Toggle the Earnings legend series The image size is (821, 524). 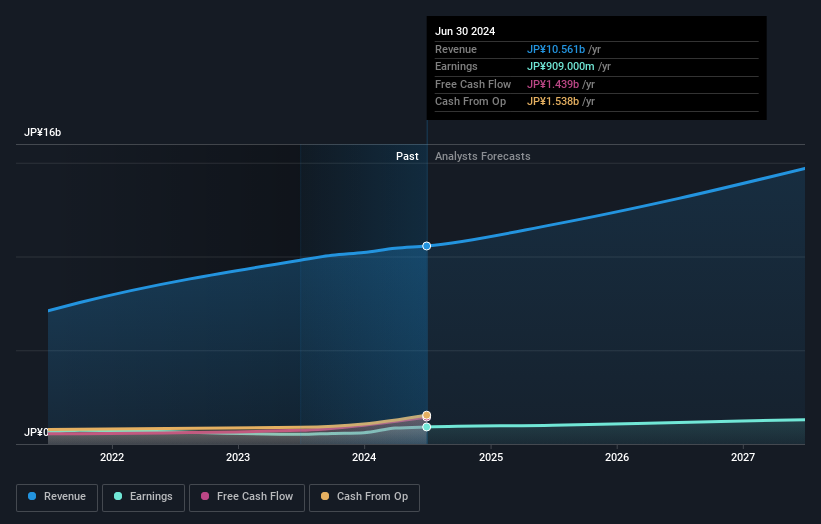(x=143, y=497)
